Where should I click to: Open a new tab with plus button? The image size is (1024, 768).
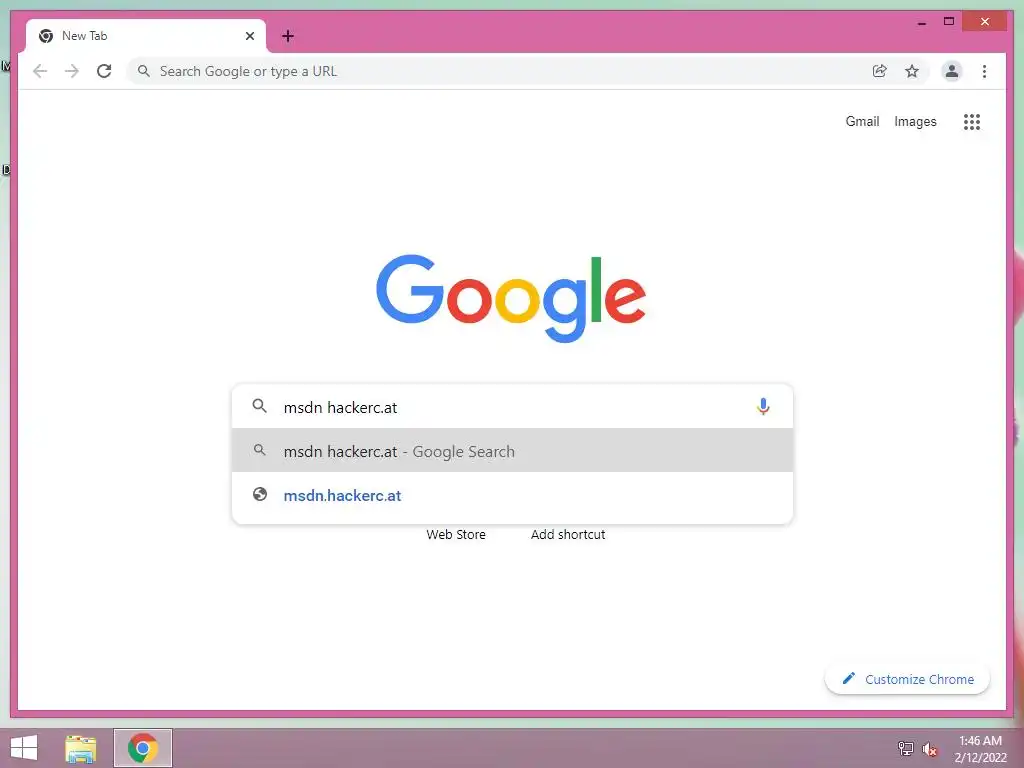(288, 36)
